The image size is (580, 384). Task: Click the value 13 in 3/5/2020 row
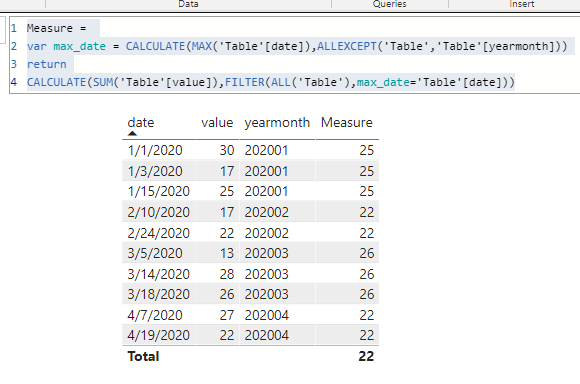tap(227, 253)
